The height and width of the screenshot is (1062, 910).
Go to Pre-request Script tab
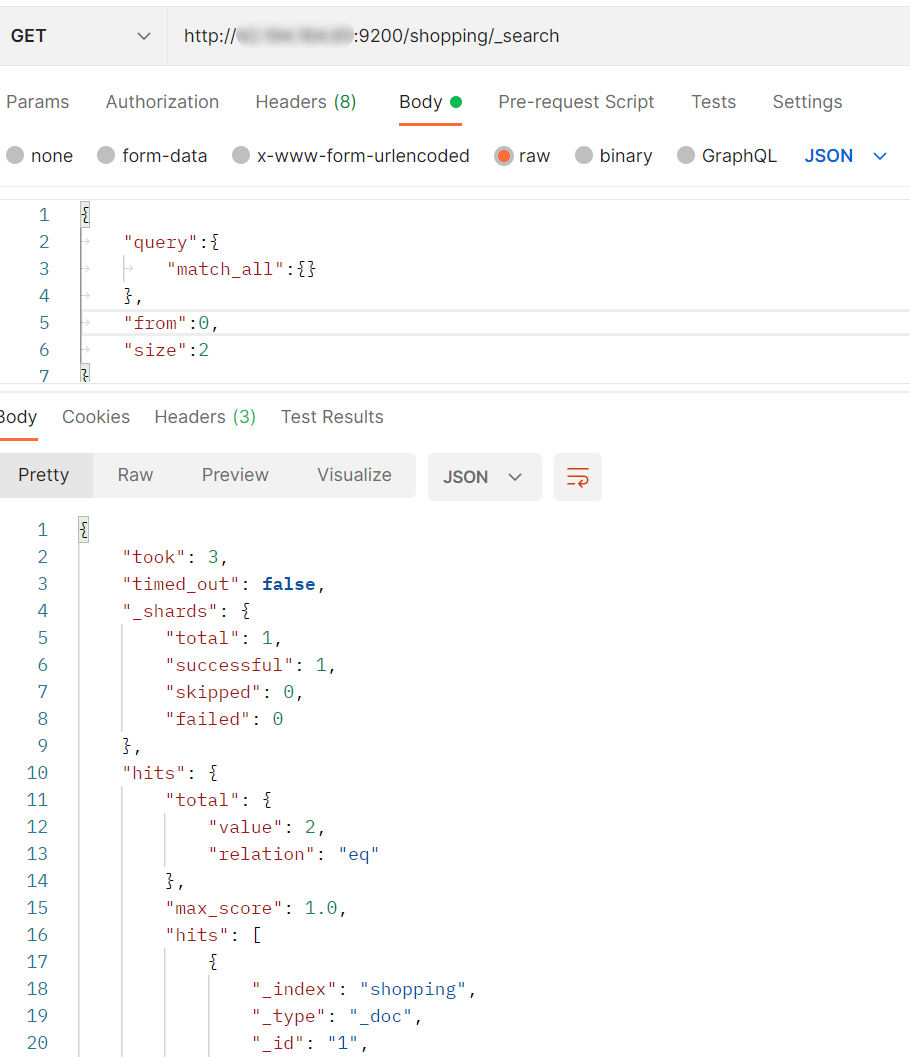click(576, 102)
